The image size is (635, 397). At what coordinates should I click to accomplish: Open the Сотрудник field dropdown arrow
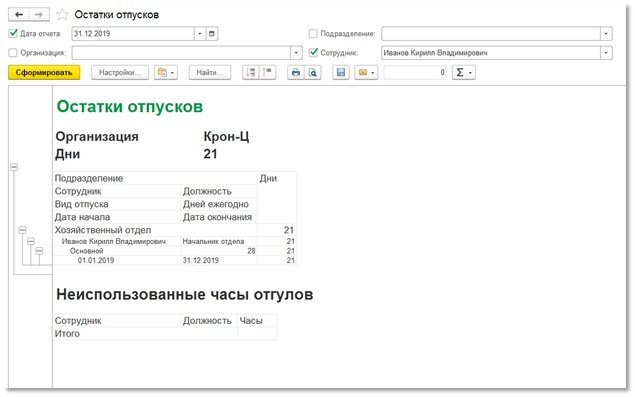[606, 53]
